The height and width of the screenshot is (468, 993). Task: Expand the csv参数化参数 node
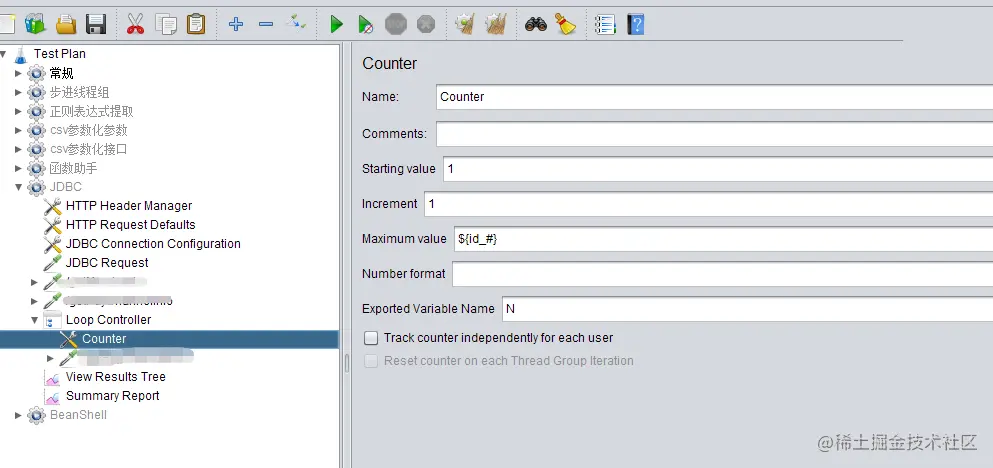(x=18, y=130)
